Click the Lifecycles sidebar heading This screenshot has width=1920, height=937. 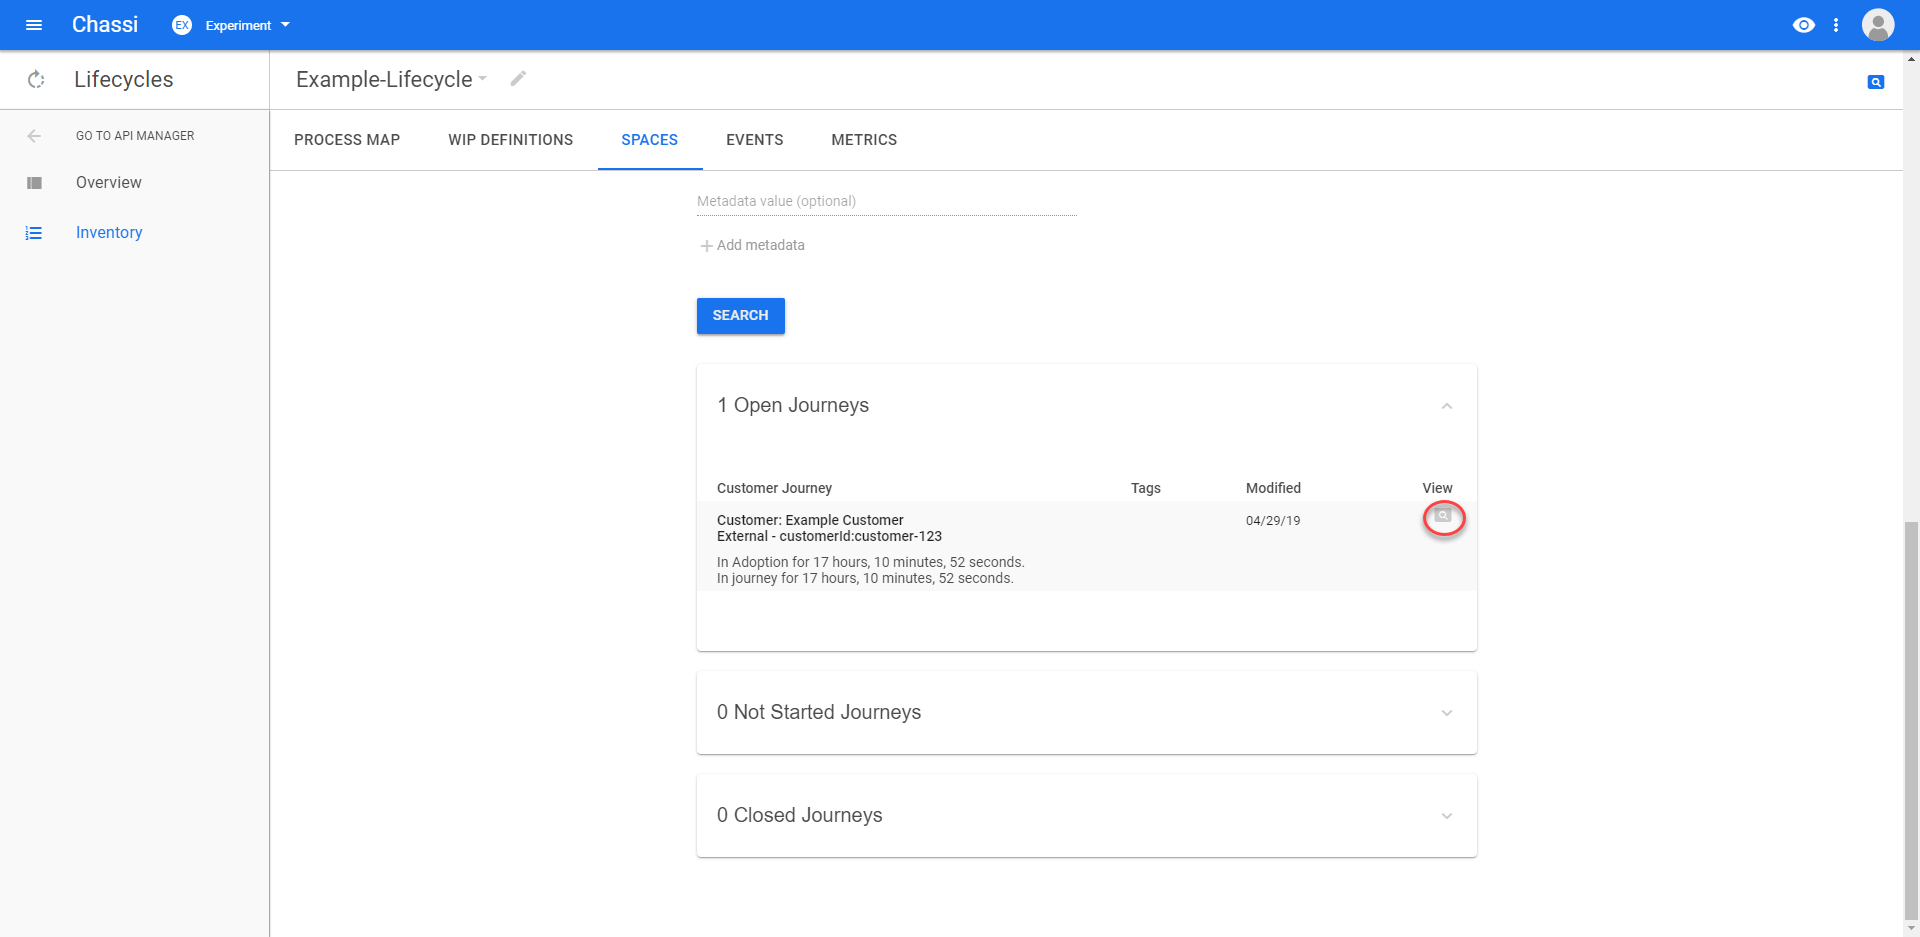click(124, 80)
